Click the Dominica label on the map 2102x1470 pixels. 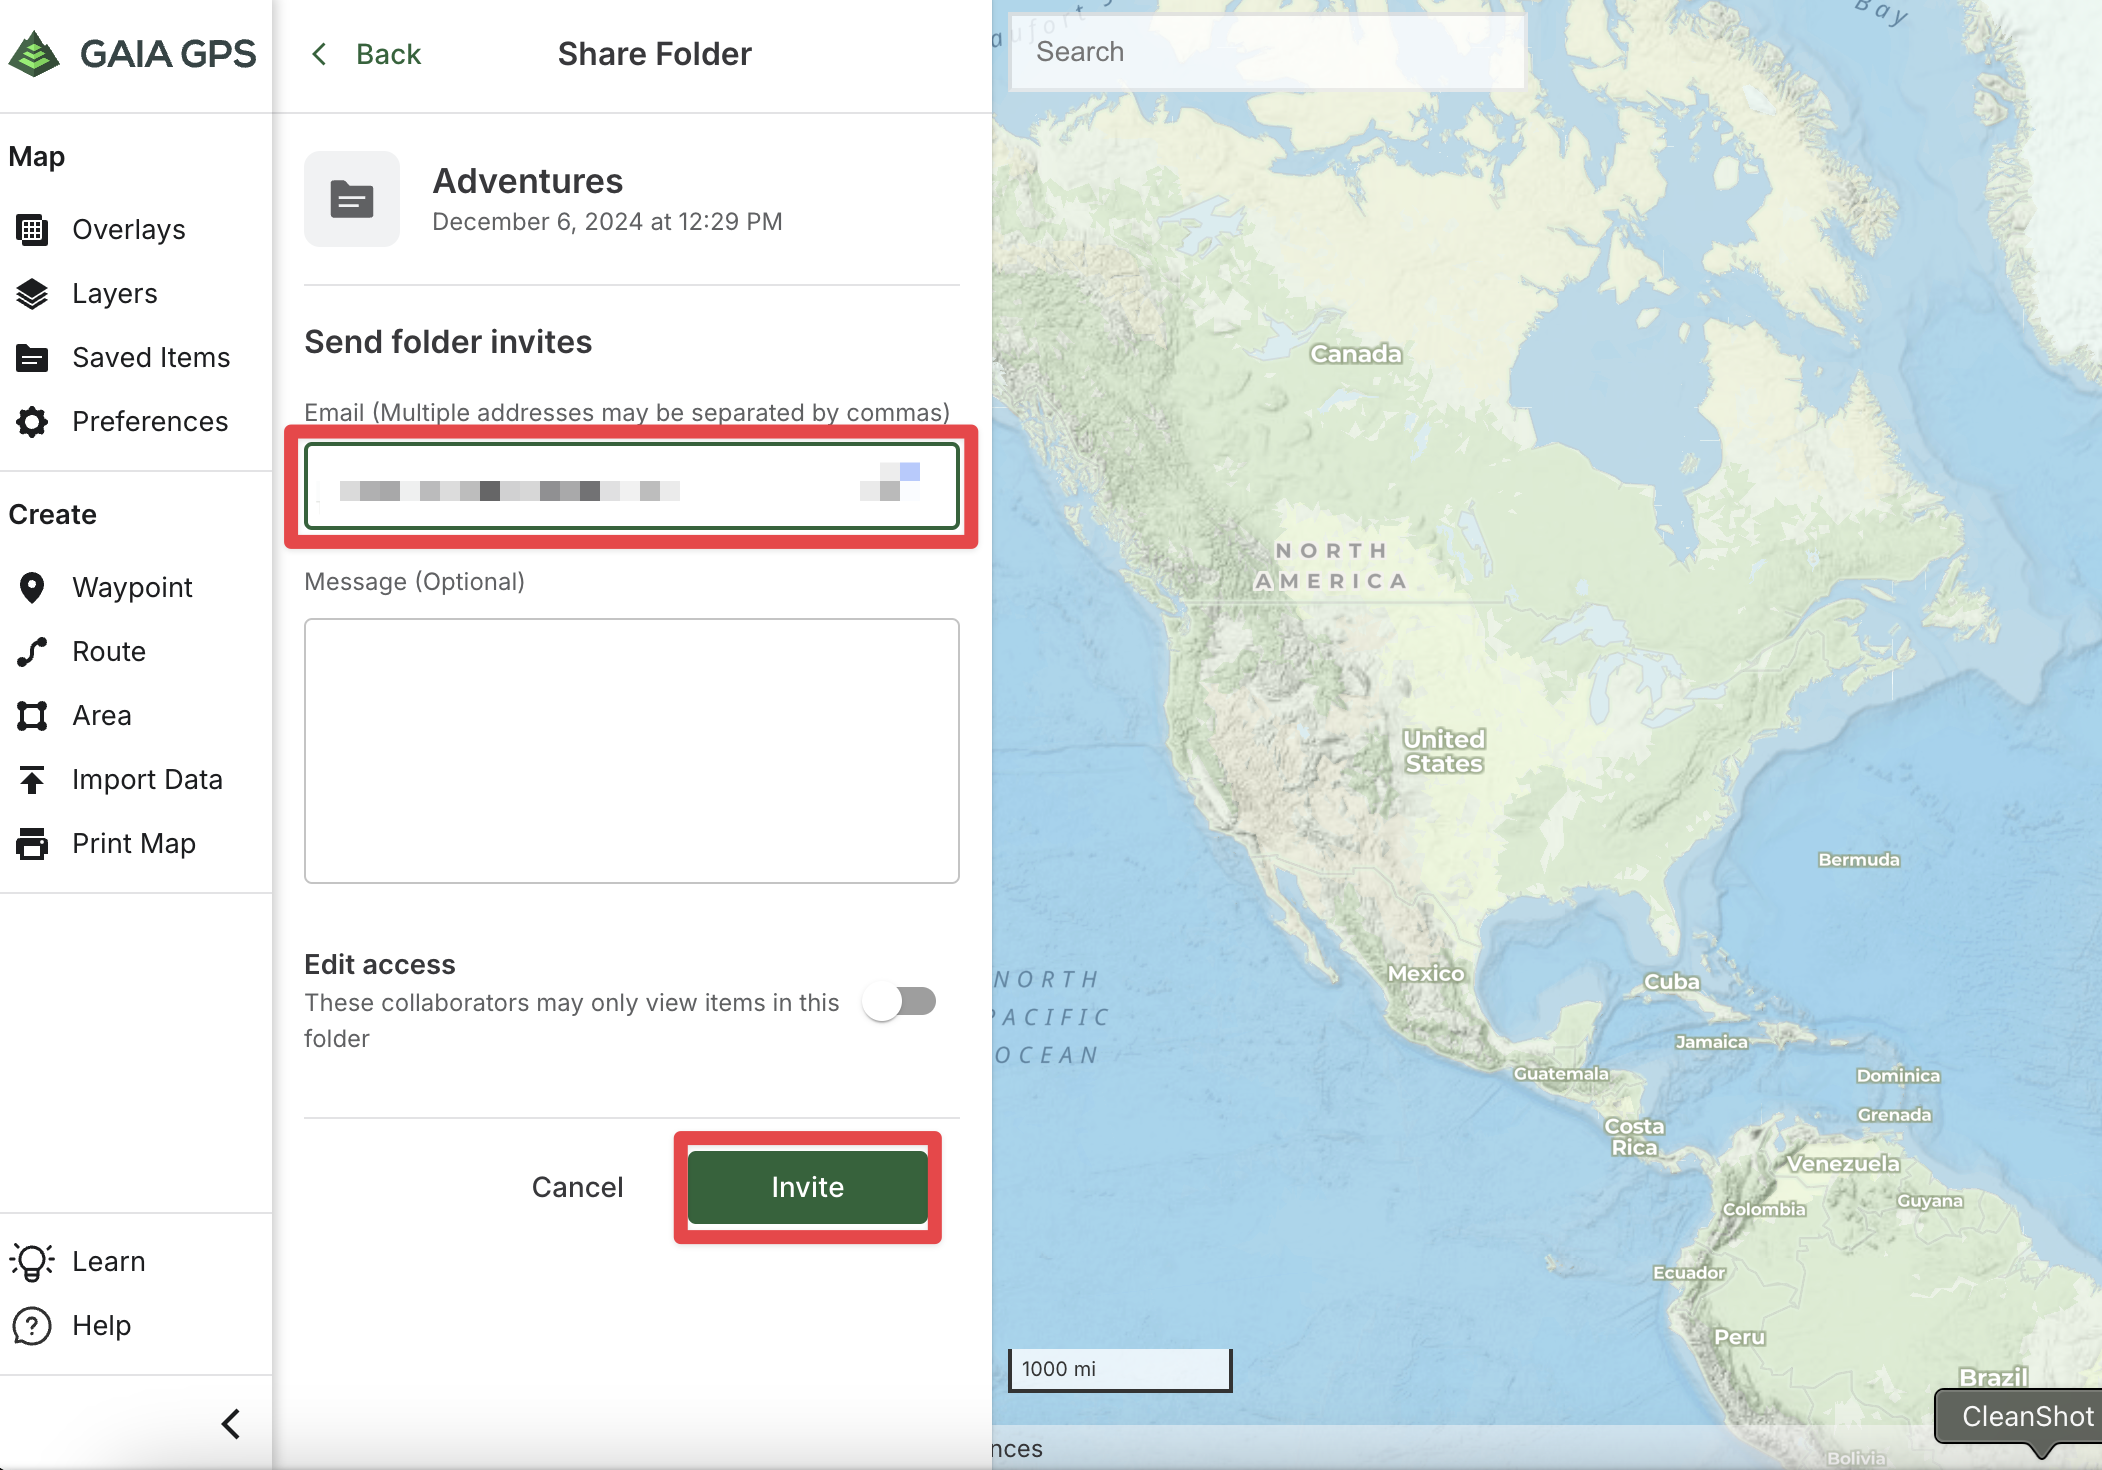click(x=1898, y=1076)
